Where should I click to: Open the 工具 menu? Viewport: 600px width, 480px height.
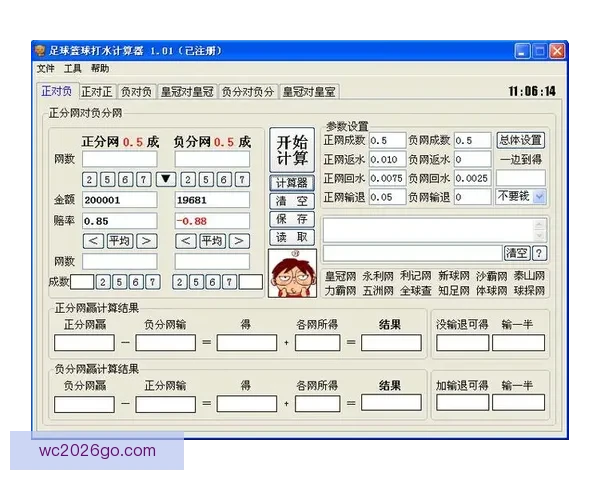(x=72, y=69)
